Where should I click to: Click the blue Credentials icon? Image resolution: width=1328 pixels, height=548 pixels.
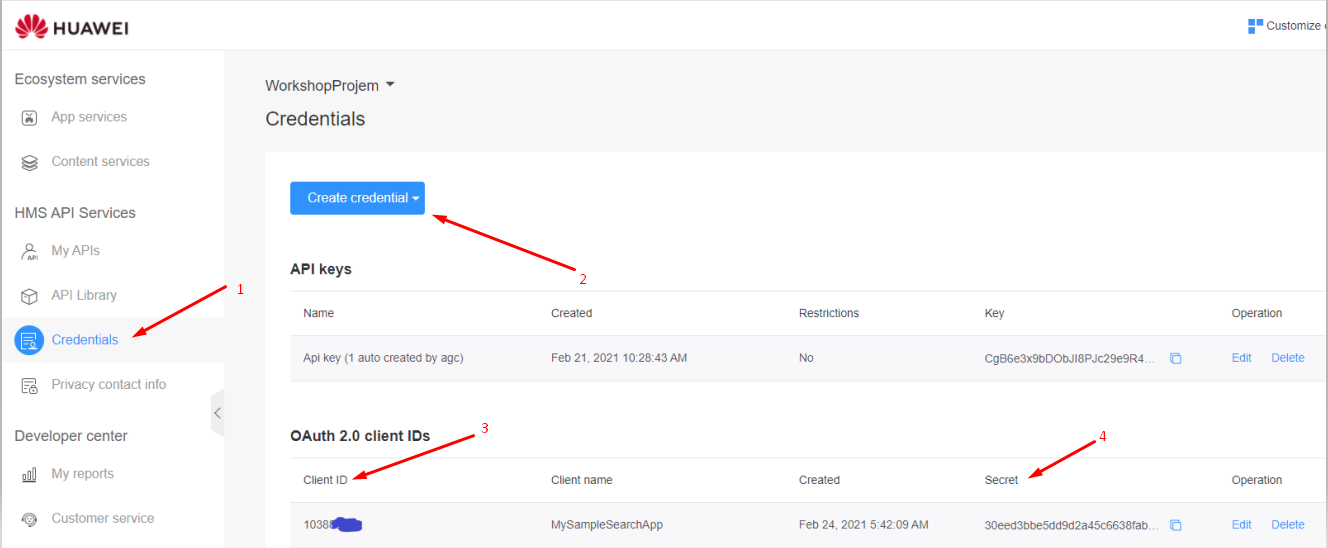click(x=29, y=340)
